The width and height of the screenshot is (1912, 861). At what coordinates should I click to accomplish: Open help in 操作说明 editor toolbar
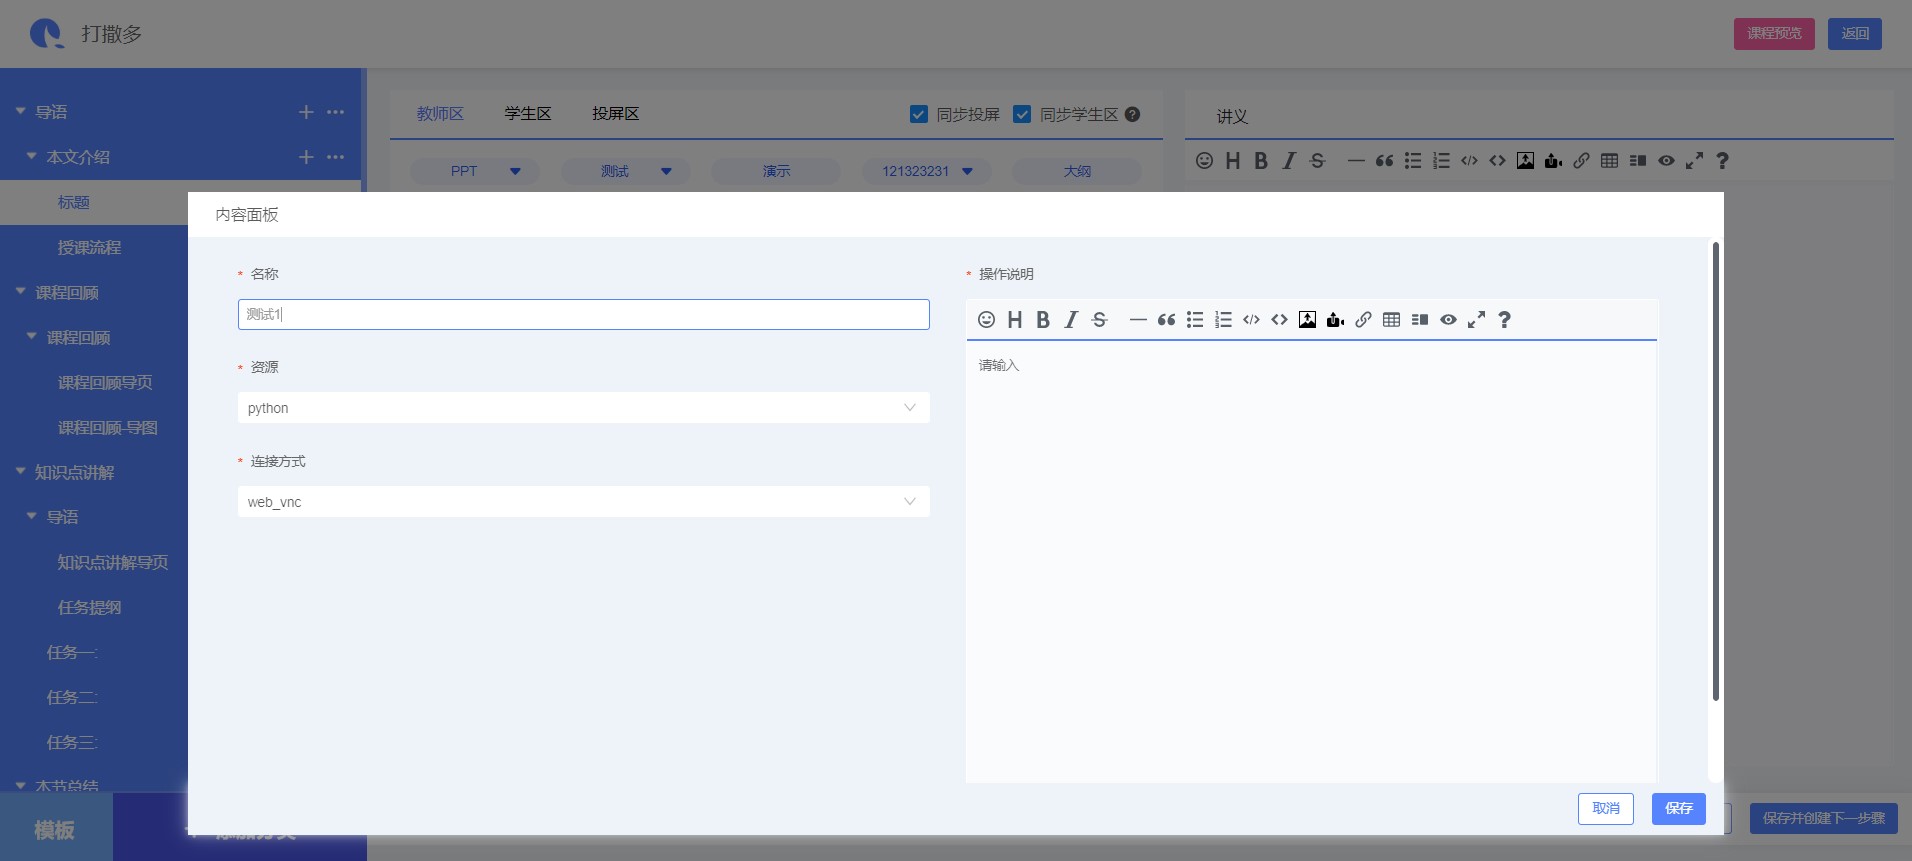pos(1504,320)
